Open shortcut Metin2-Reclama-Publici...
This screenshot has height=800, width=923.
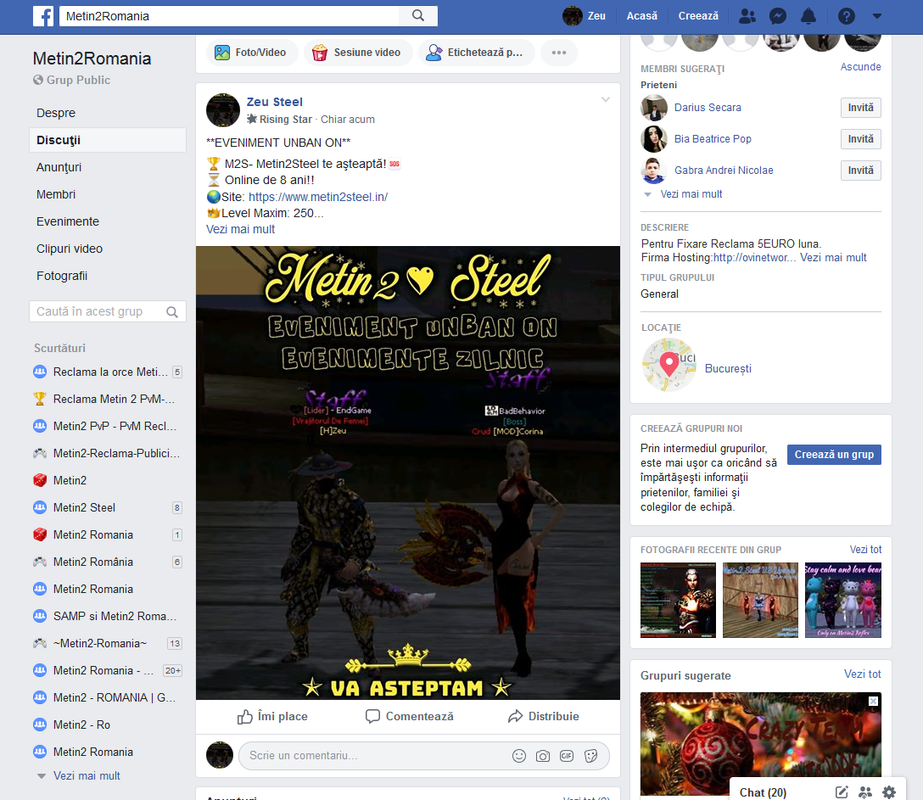tap(108, 453)
